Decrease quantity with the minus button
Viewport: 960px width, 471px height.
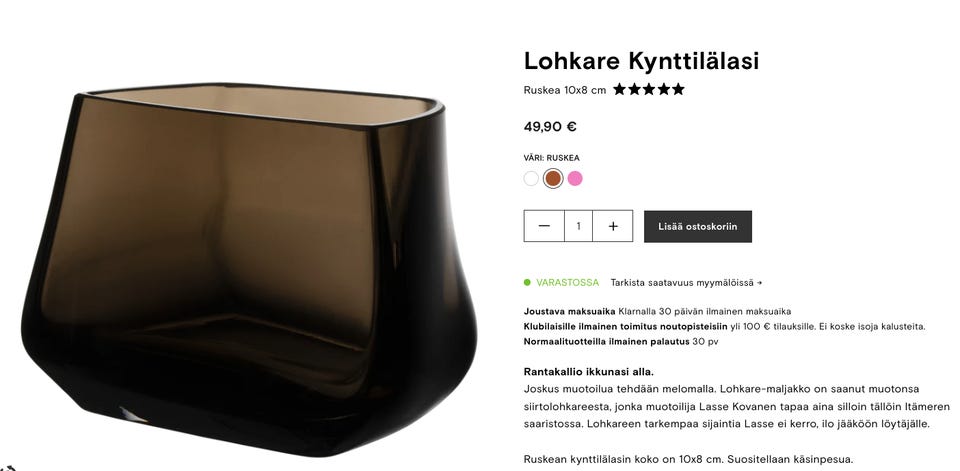tap(544, 226)
